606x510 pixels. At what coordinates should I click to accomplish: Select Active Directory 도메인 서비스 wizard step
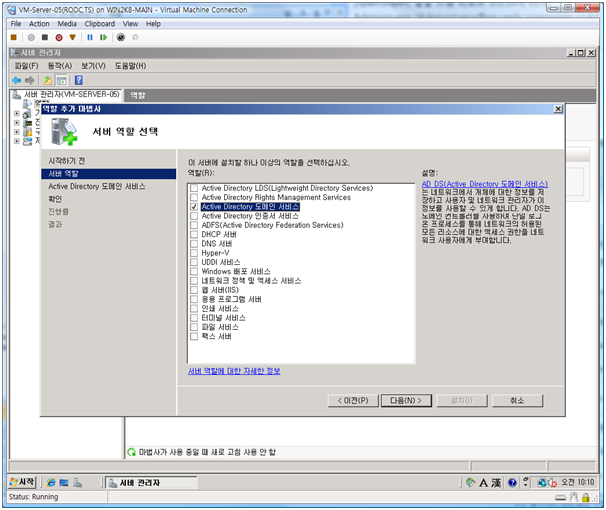(97, 187)
